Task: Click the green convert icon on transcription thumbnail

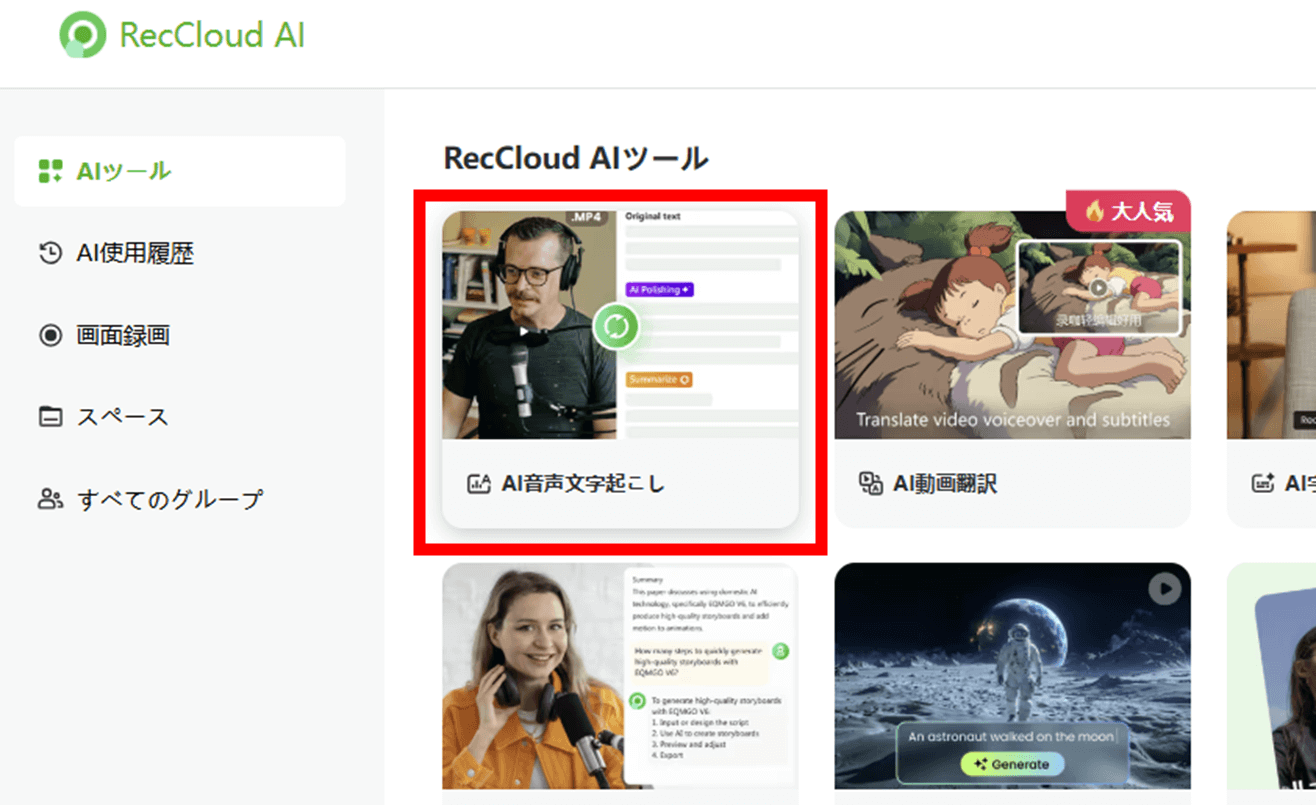Action: click(x=616, y=326)
